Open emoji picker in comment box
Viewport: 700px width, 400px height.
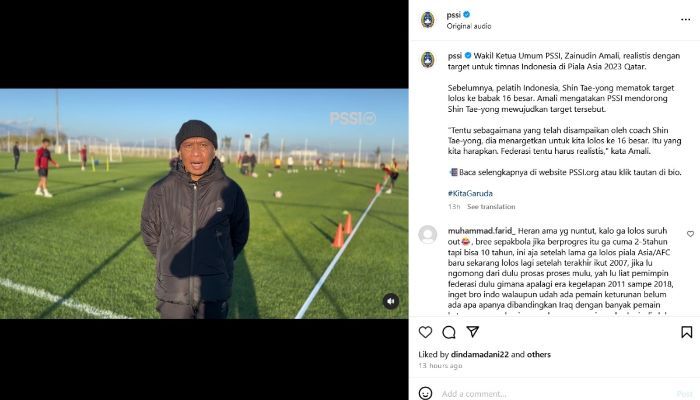point(425,393)
